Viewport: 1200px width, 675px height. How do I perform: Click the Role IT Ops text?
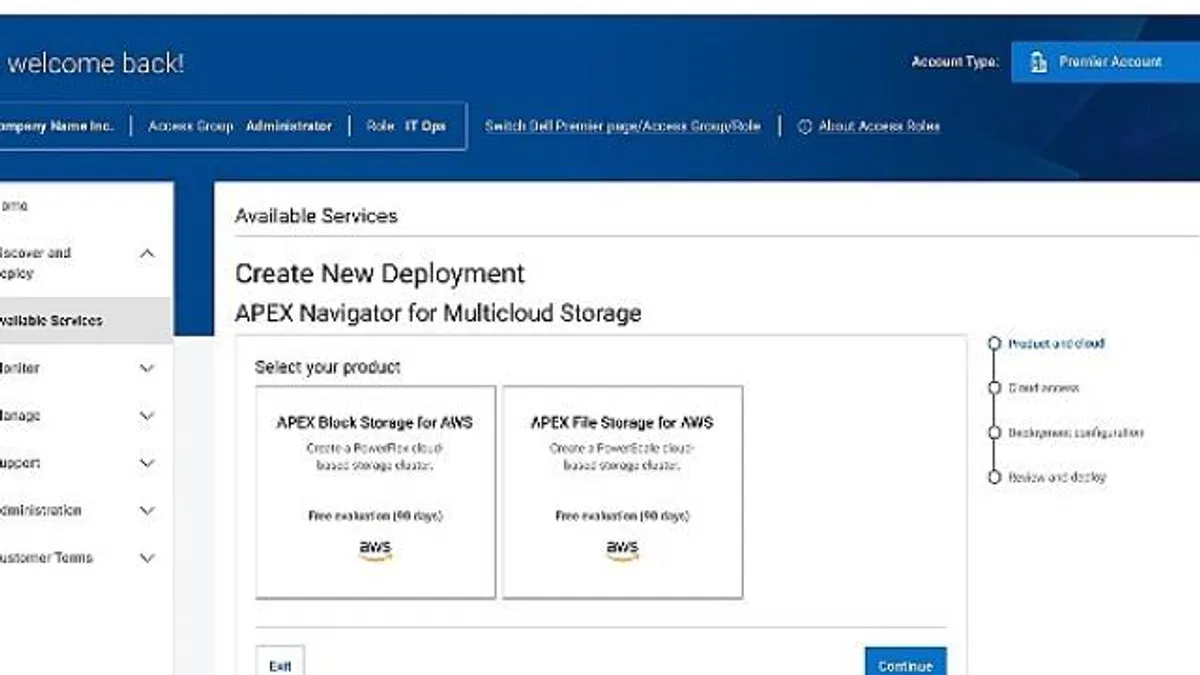point(406,127)
